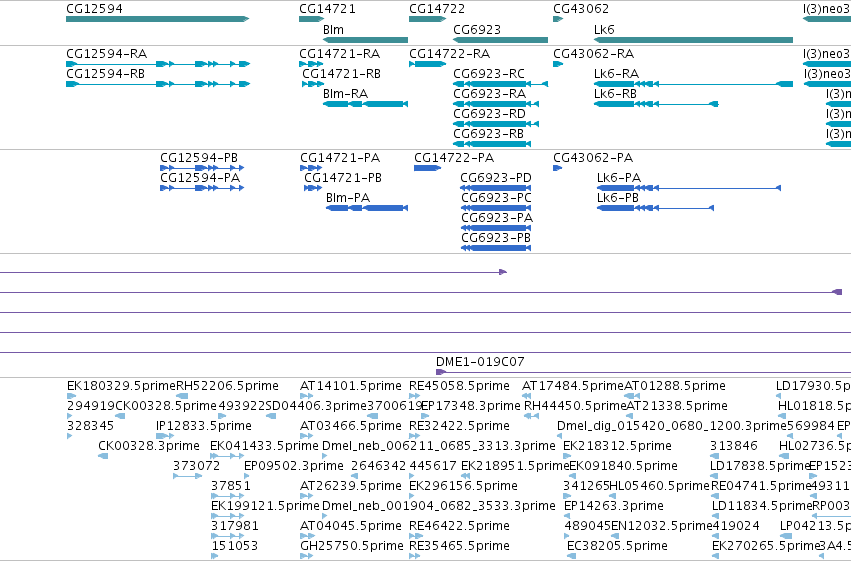
Task: Click transcript CG14722-RA
Action: click(x=428, y=64)
